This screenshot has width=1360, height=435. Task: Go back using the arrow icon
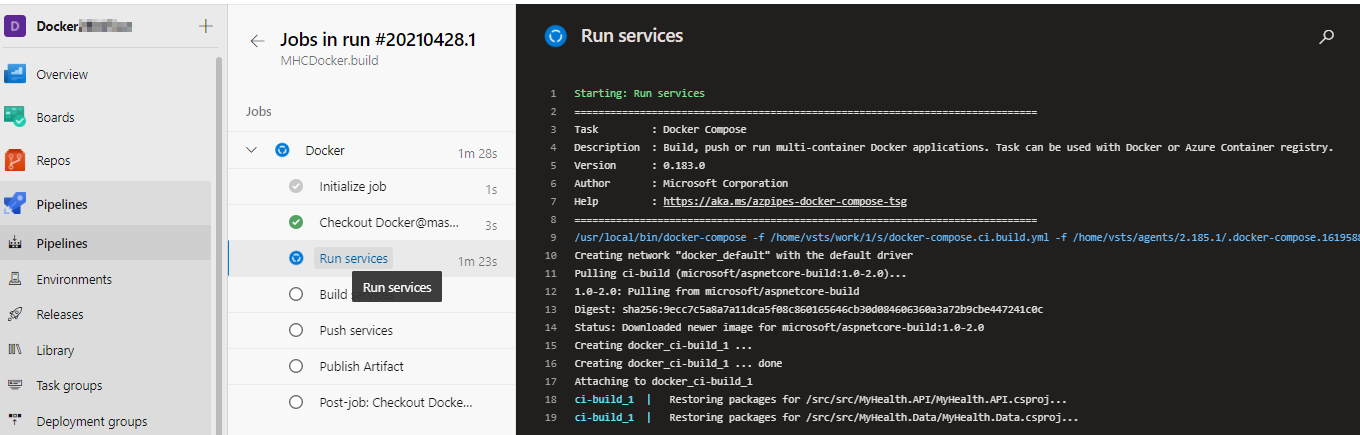tap(257, 41)
